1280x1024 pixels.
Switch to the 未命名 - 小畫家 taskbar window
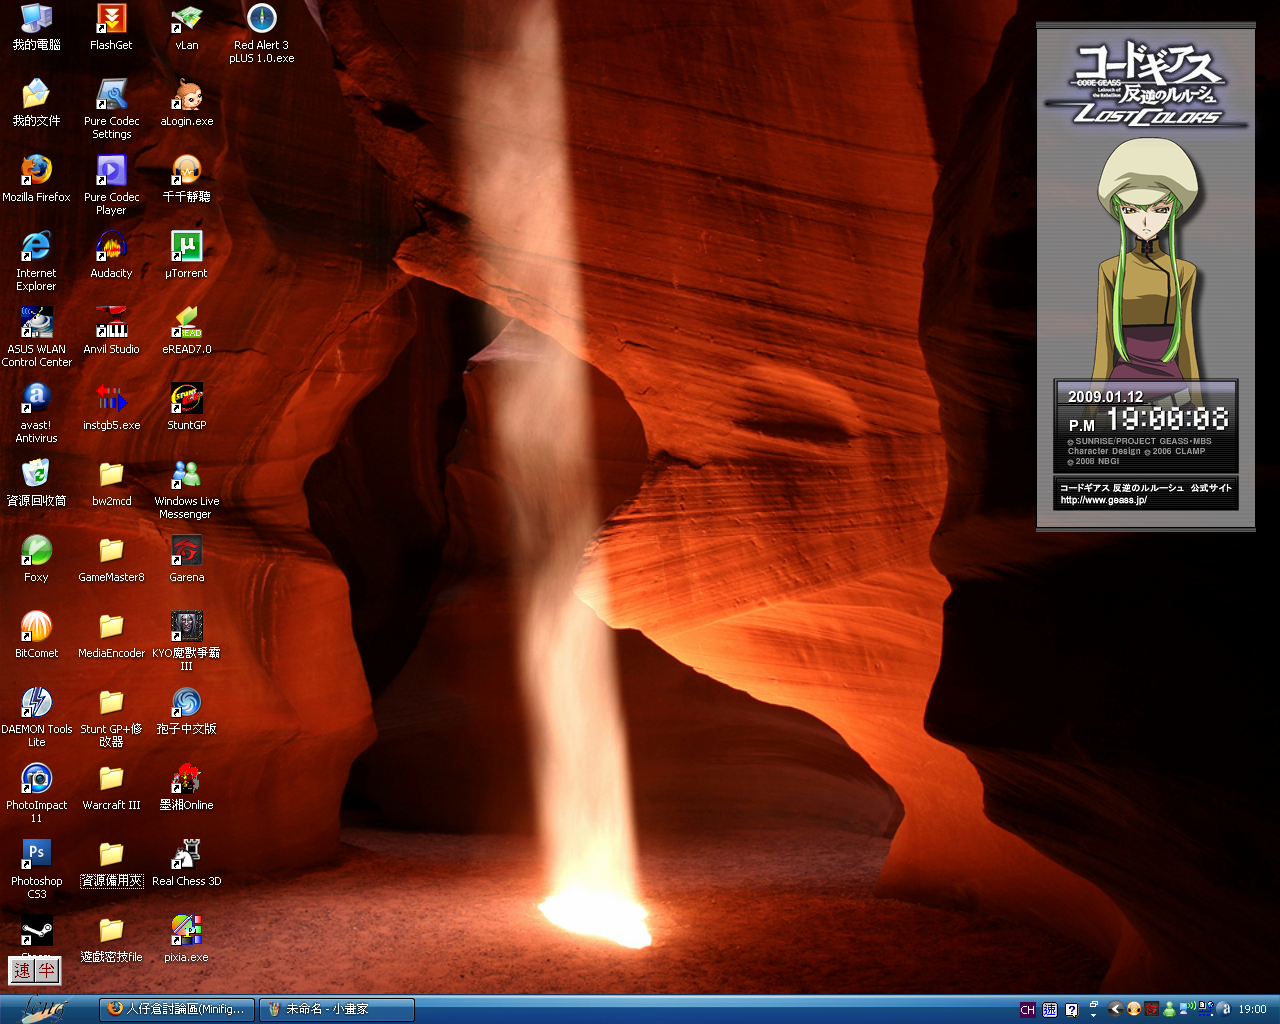[336, 1010]
